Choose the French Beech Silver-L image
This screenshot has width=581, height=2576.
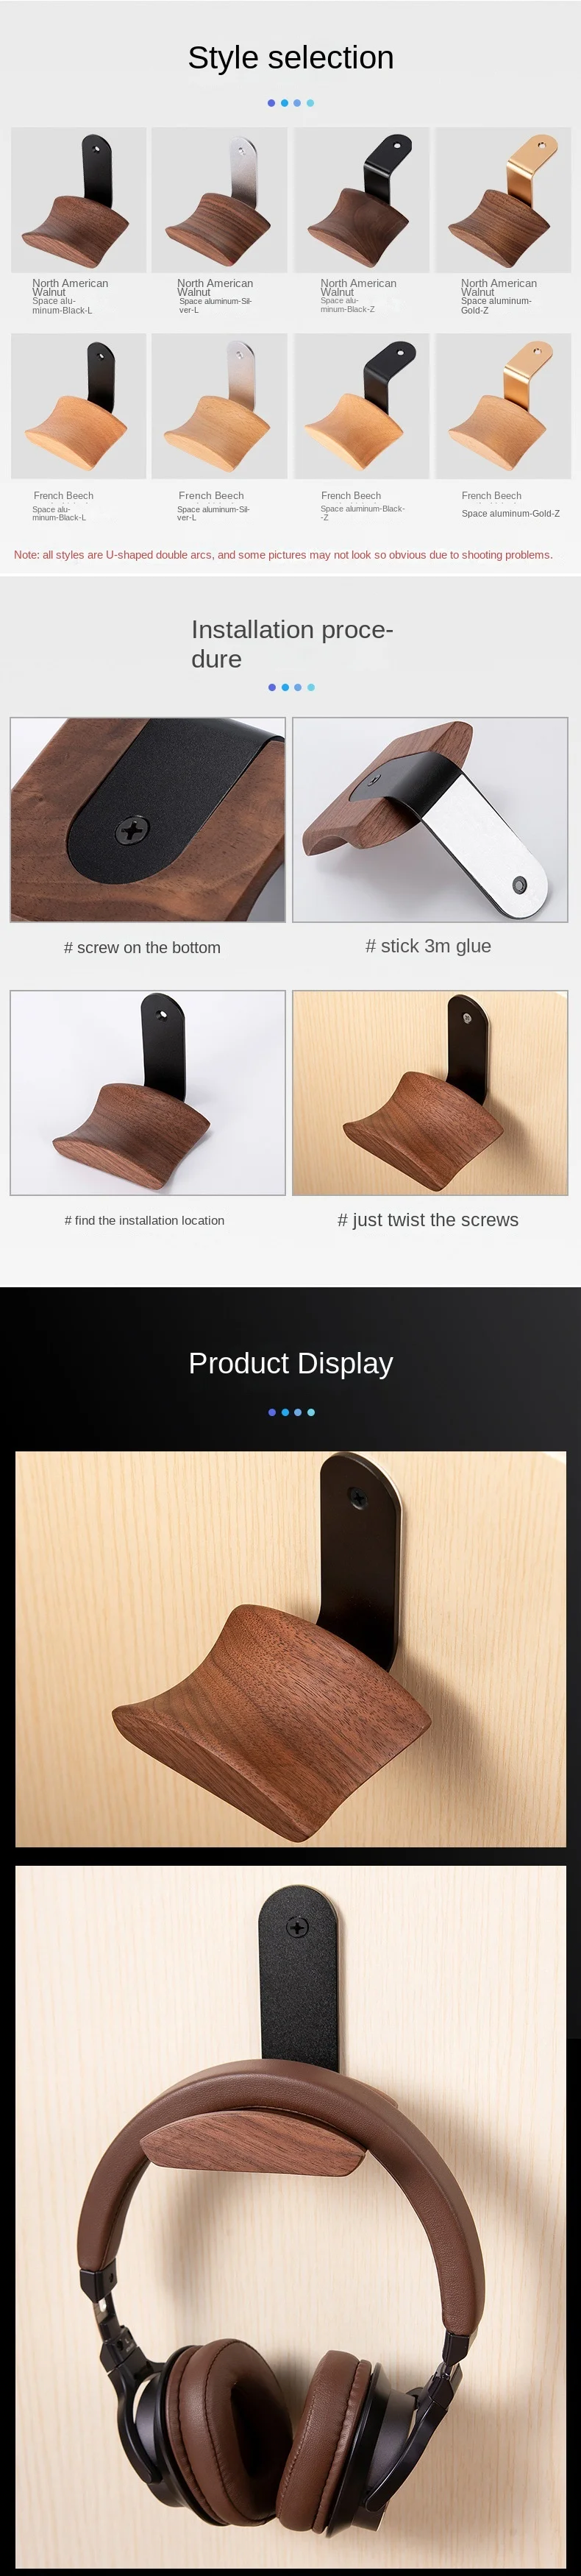[x=219, y=406]
